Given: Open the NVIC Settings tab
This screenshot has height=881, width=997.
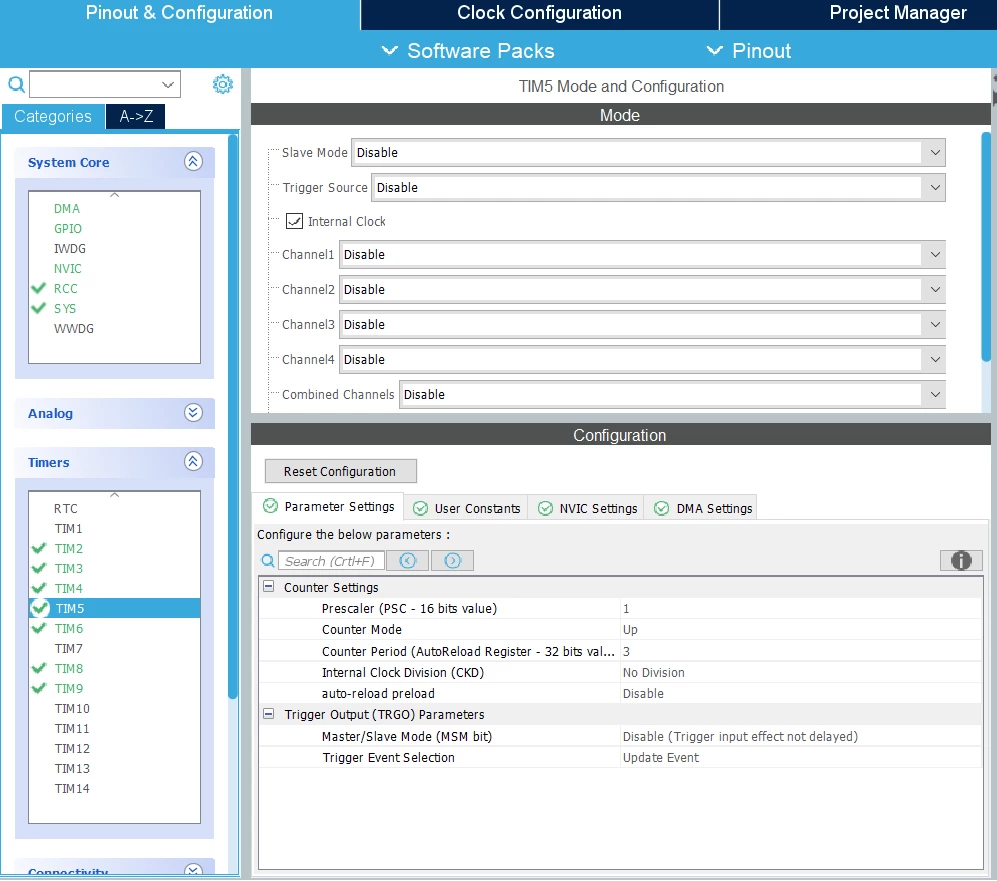Looking at the screenshot, I should [588, 508].
